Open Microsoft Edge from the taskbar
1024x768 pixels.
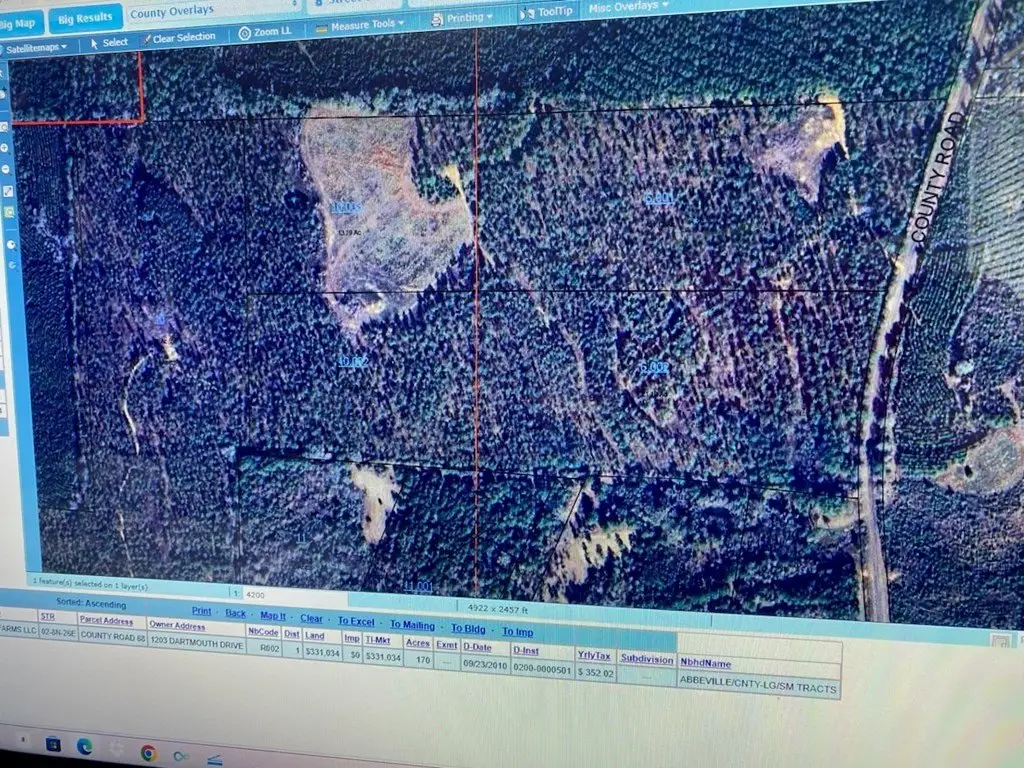pos(85,746)
